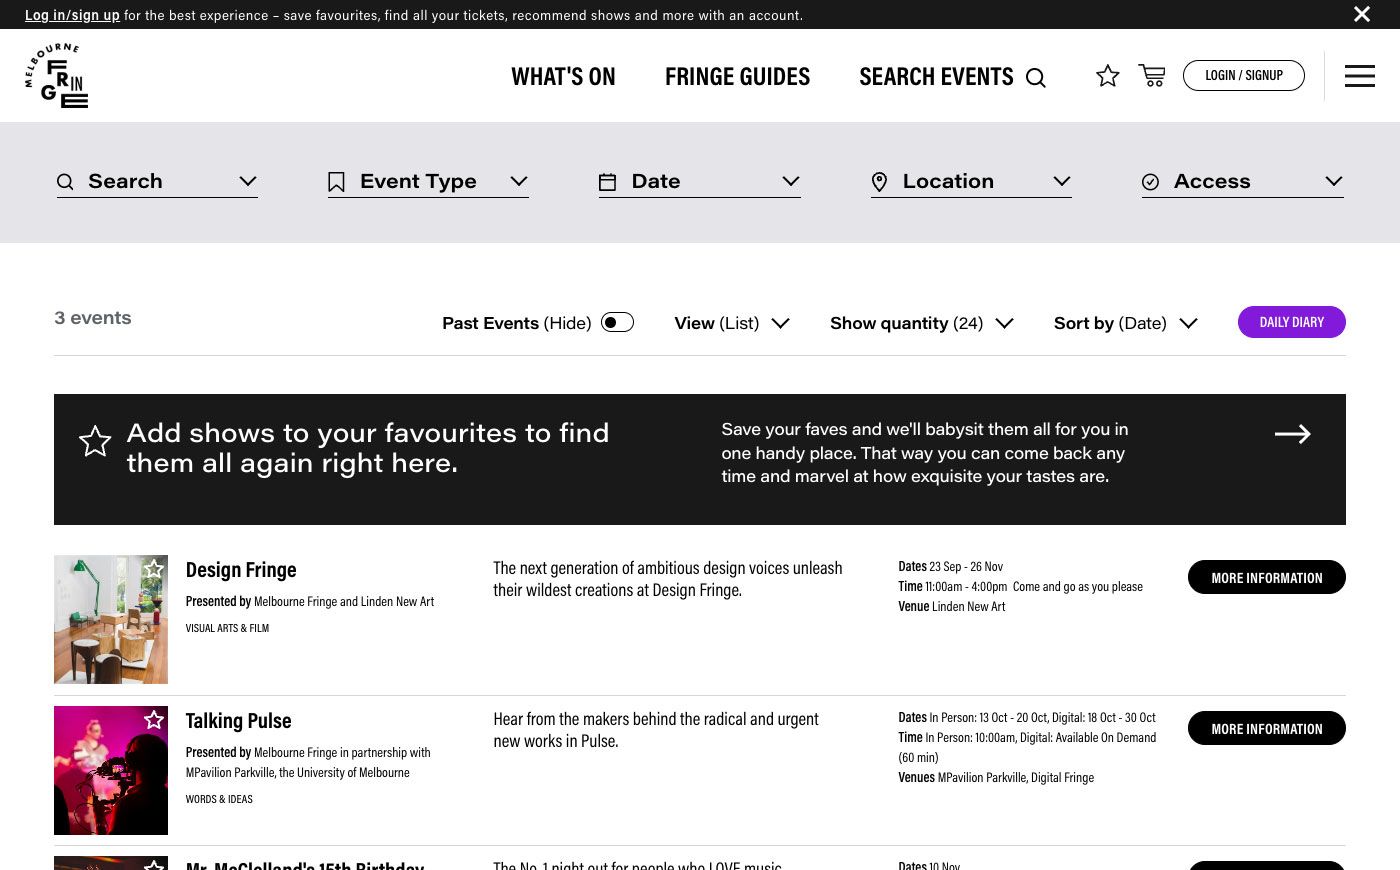The height and width of the screenshot is (870, 1400).
Task: Open the Fringe Guides menu
Action: click(737, 76)
